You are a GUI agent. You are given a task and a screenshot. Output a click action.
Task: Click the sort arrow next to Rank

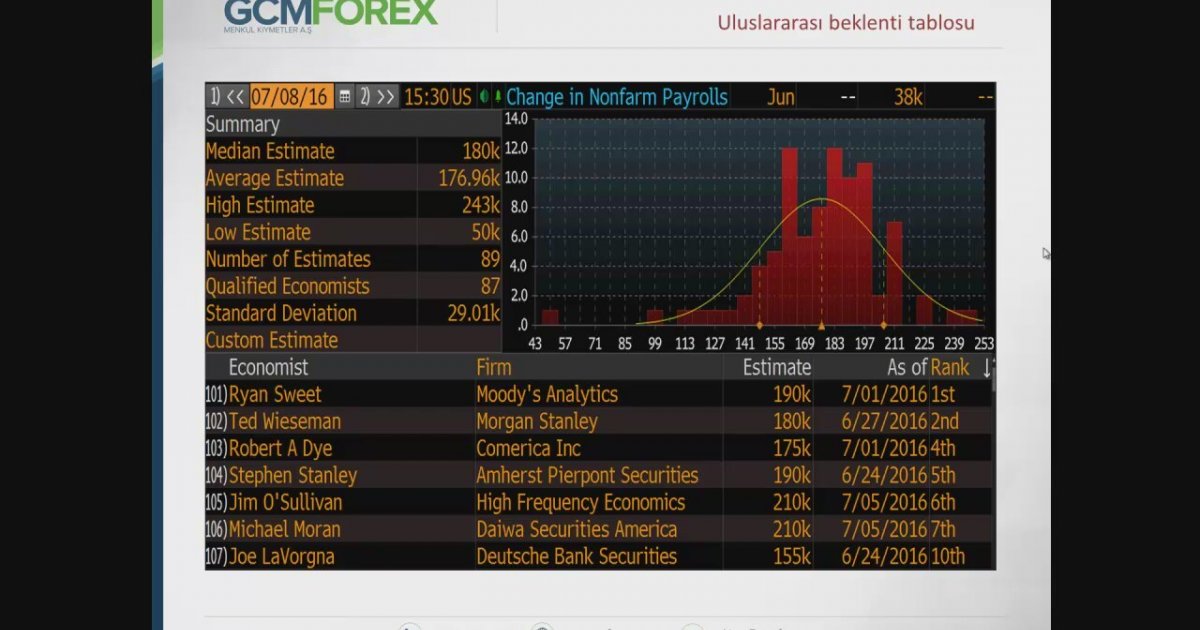tap(988, 367)
